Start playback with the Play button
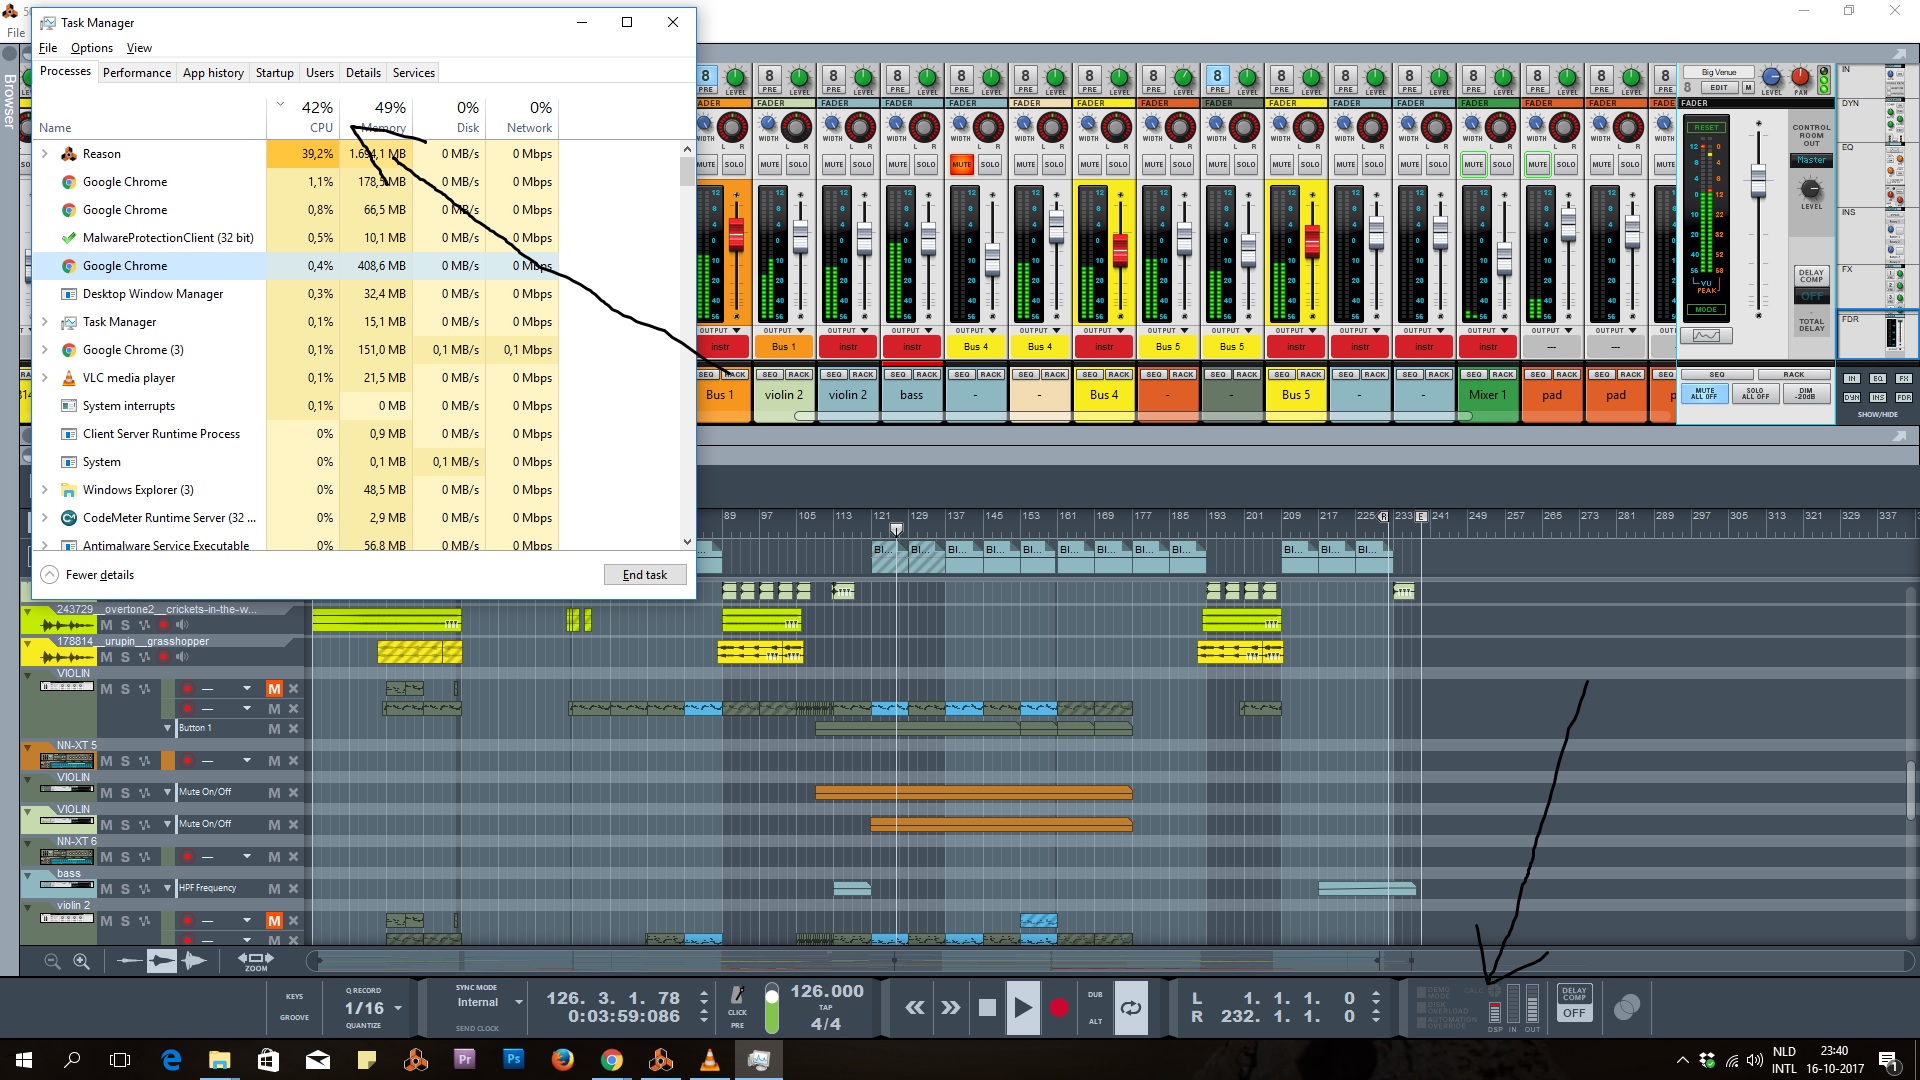1920x1080 pixels. [1022, 1007]
